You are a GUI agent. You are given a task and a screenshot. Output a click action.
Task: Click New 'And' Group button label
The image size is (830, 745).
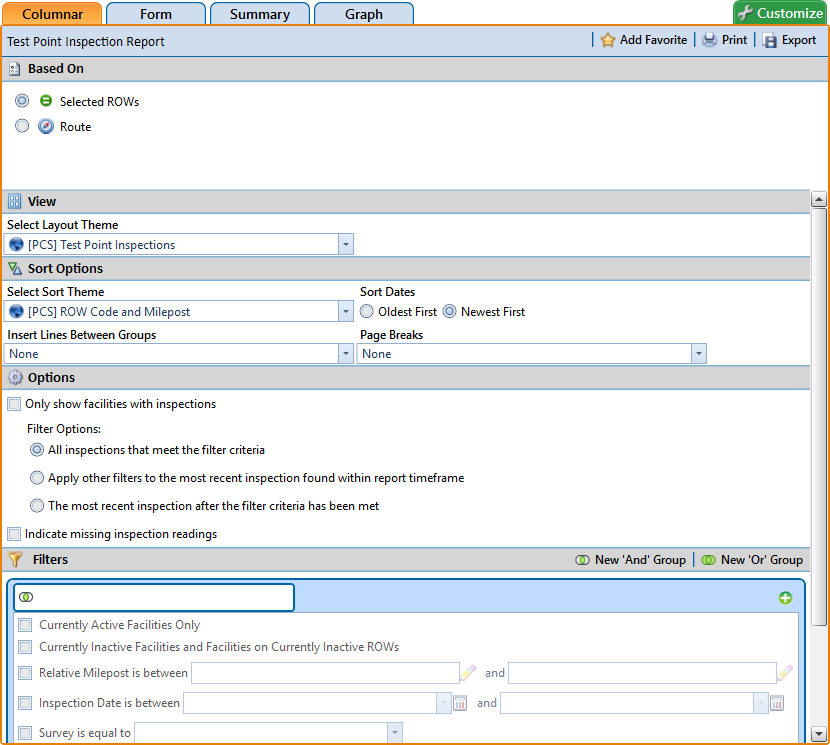[640, 560]
